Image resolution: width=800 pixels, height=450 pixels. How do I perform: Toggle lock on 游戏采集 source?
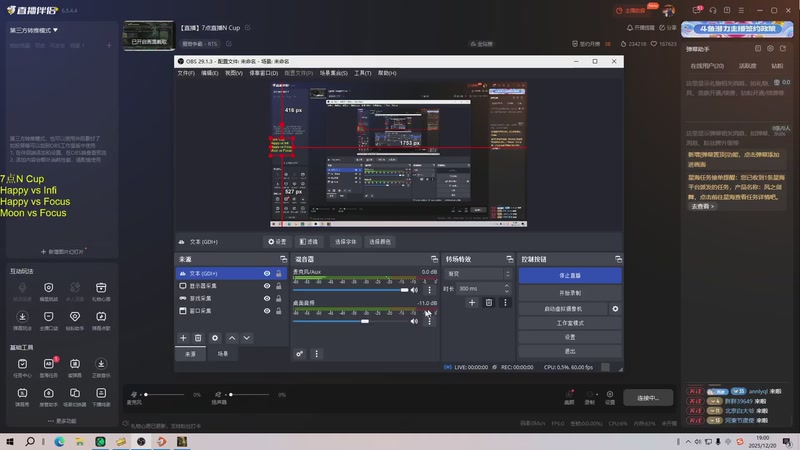(279, 298)
